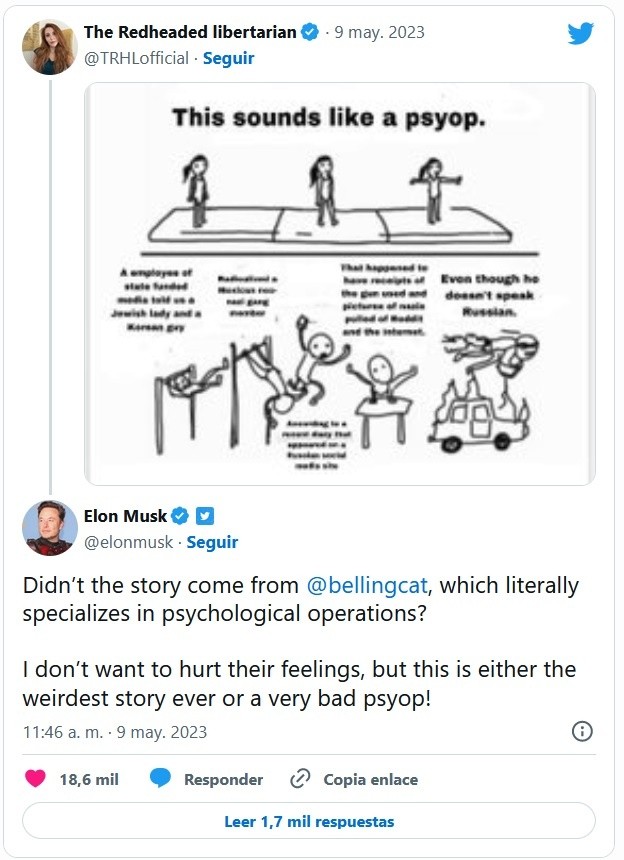
Task: Open The Redheaded libertarian's profile avatar
Action: [49, 46]
